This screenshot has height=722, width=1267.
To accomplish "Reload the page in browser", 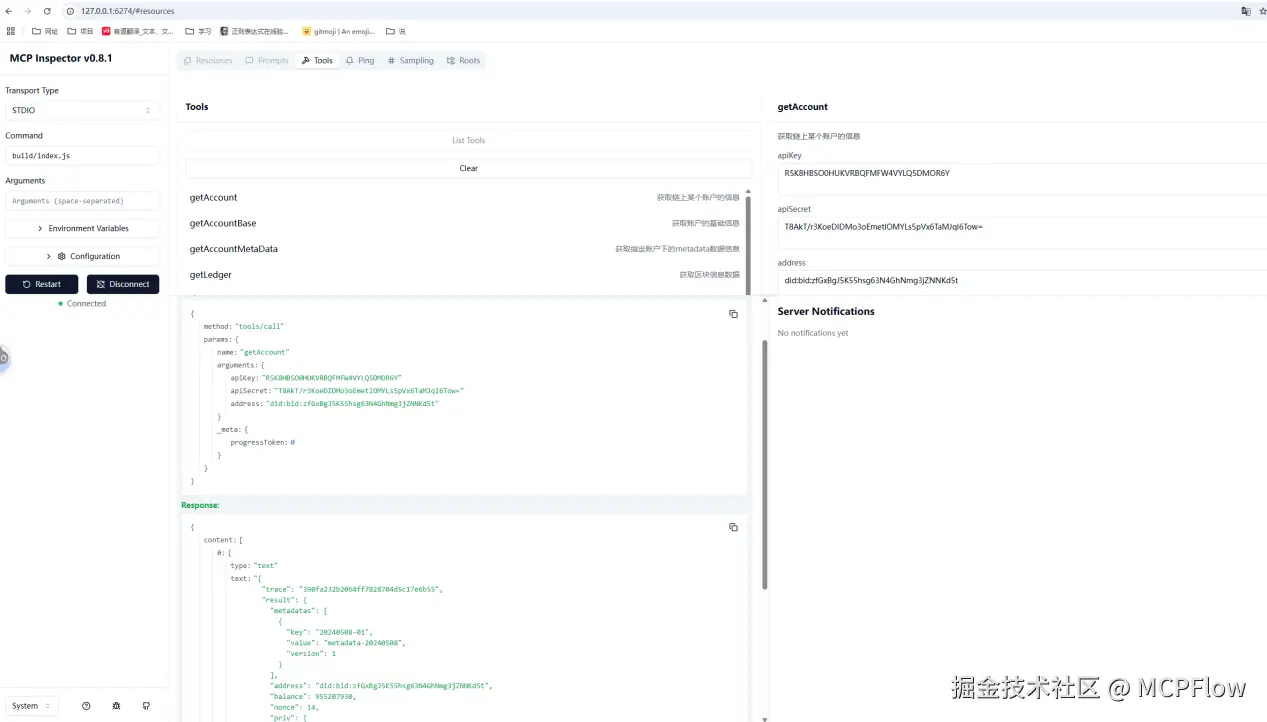I will coord(47,11).
